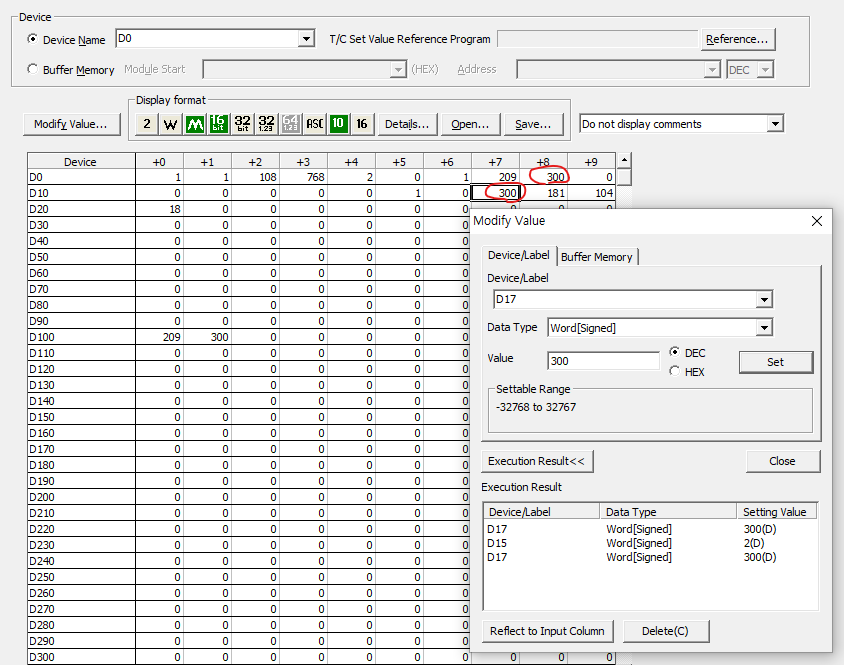Apply value with Set button

coord(775,362)
